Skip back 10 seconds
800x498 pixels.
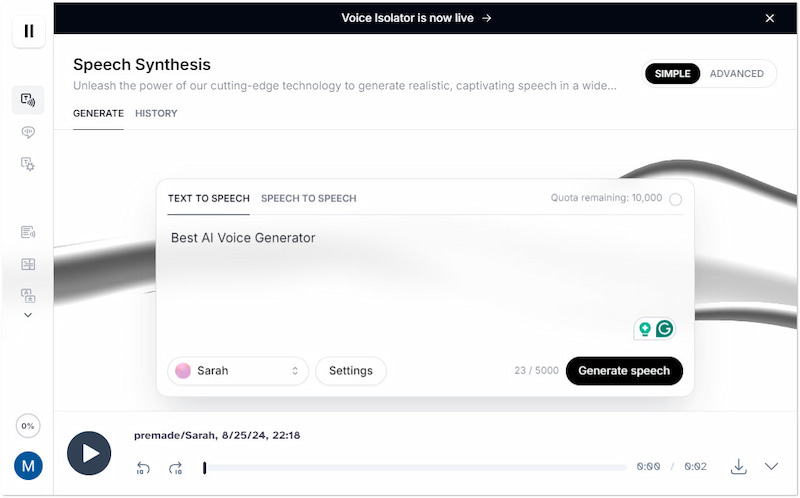[x=144, y=467]
